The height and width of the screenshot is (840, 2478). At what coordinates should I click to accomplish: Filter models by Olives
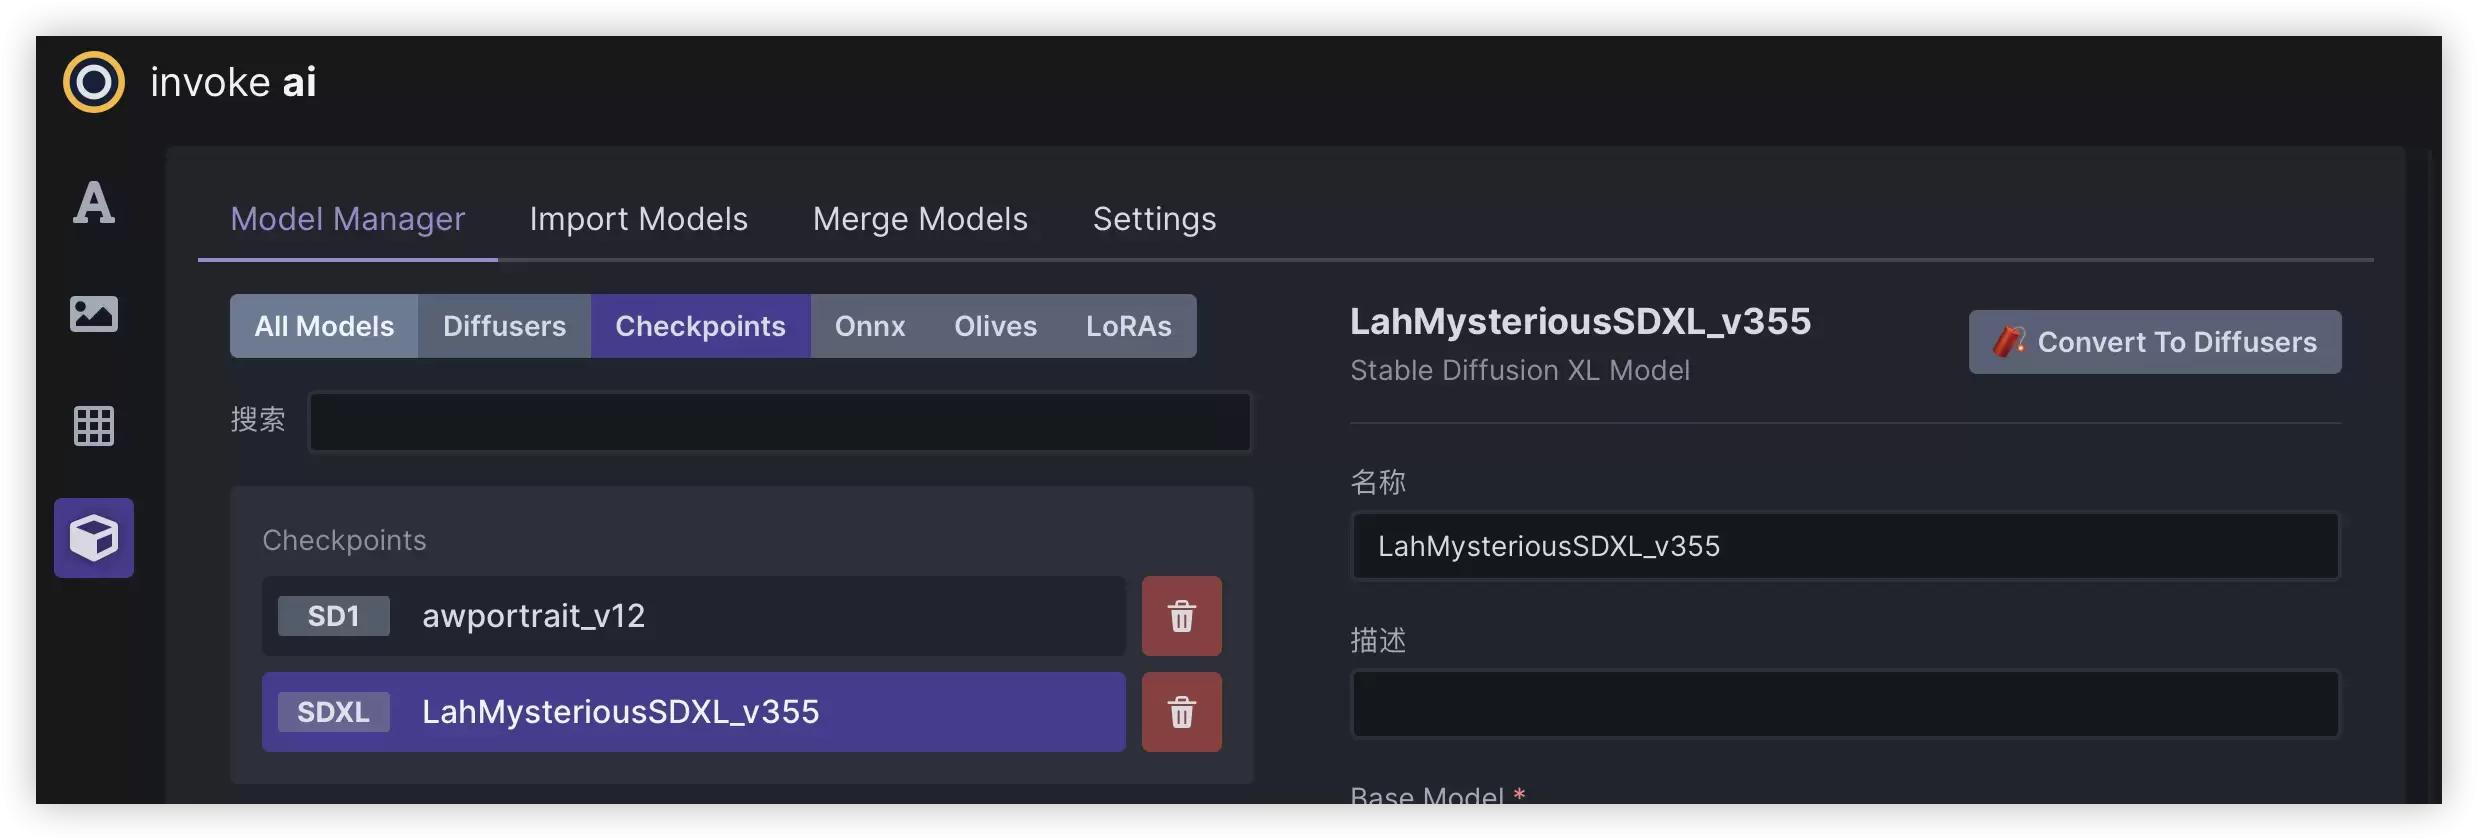(996, 326)
